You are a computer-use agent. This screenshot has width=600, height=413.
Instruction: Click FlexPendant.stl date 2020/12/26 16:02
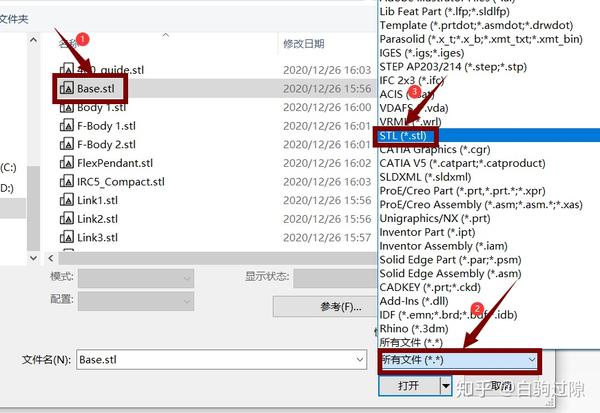[x=327, y=163]
